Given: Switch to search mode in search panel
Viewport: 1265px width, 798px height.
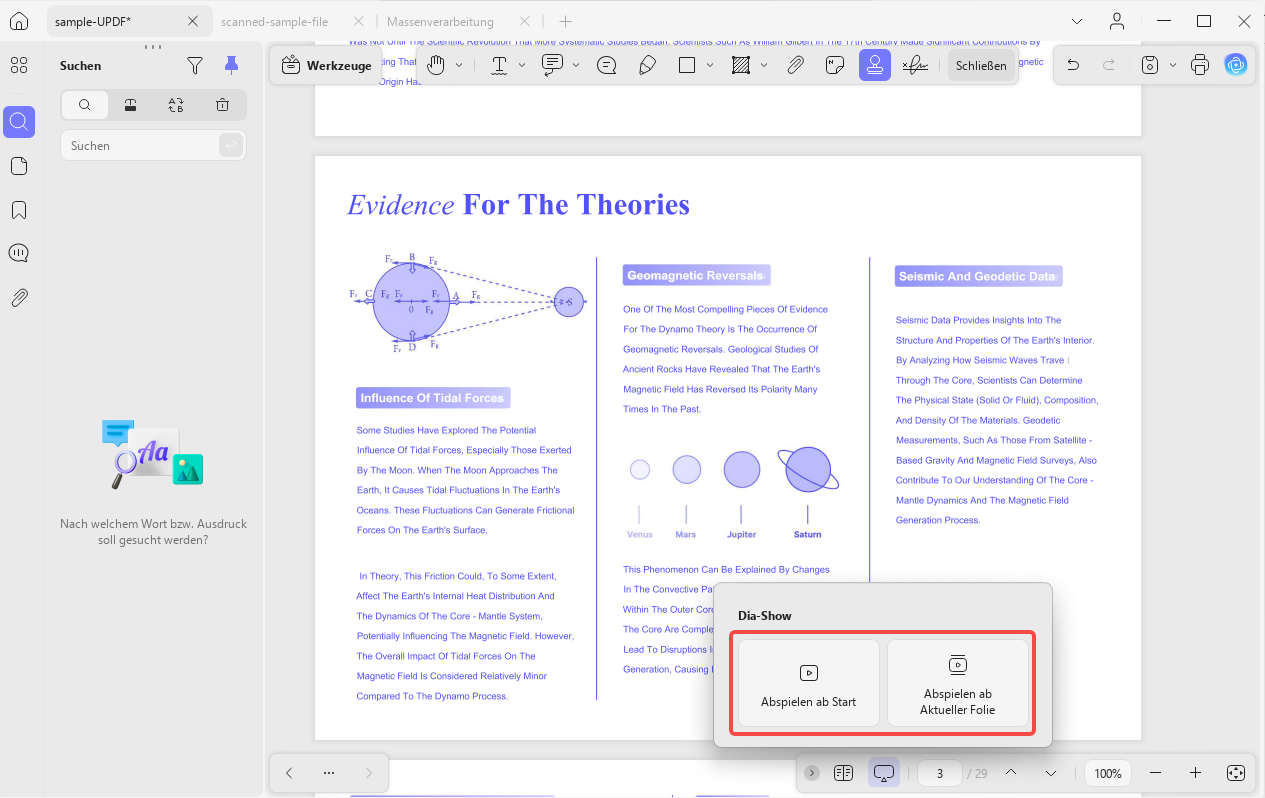Looking at the screenshot, I should pos(85,105).
